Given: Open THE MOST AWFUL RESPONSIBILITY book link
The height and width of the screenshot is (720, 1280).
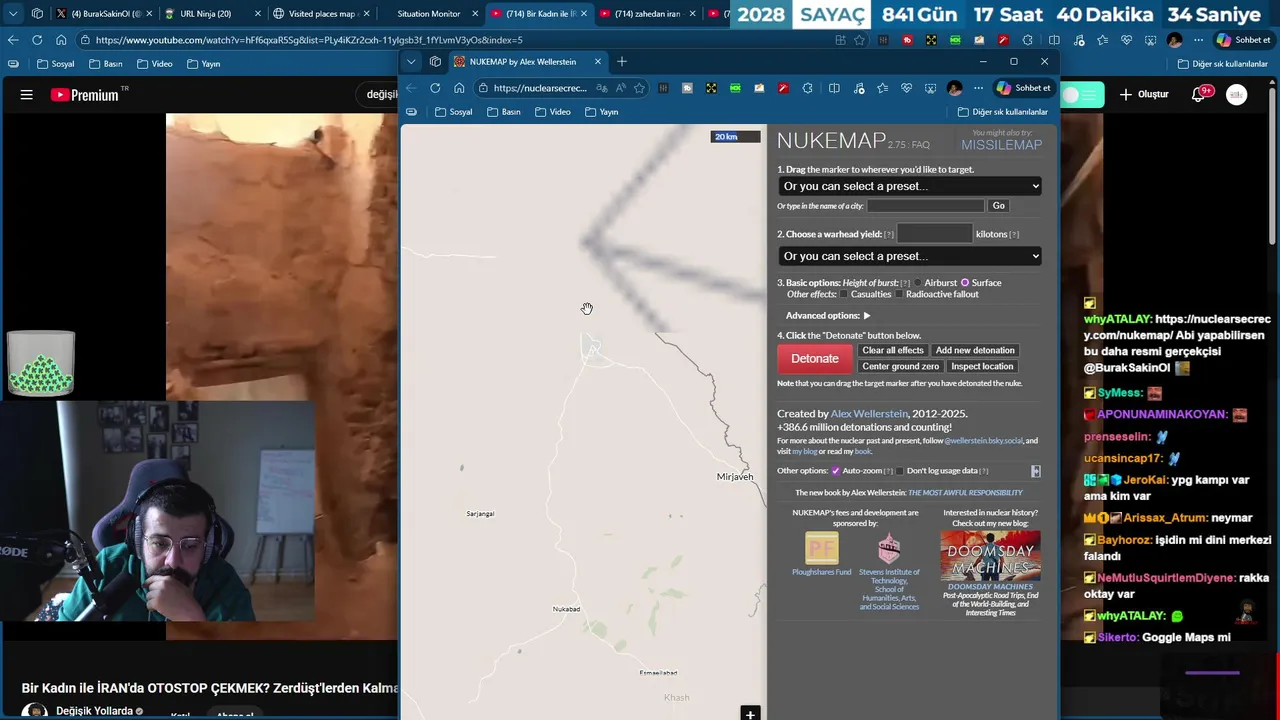Looking at the screenshot, I should pos(965,493).
